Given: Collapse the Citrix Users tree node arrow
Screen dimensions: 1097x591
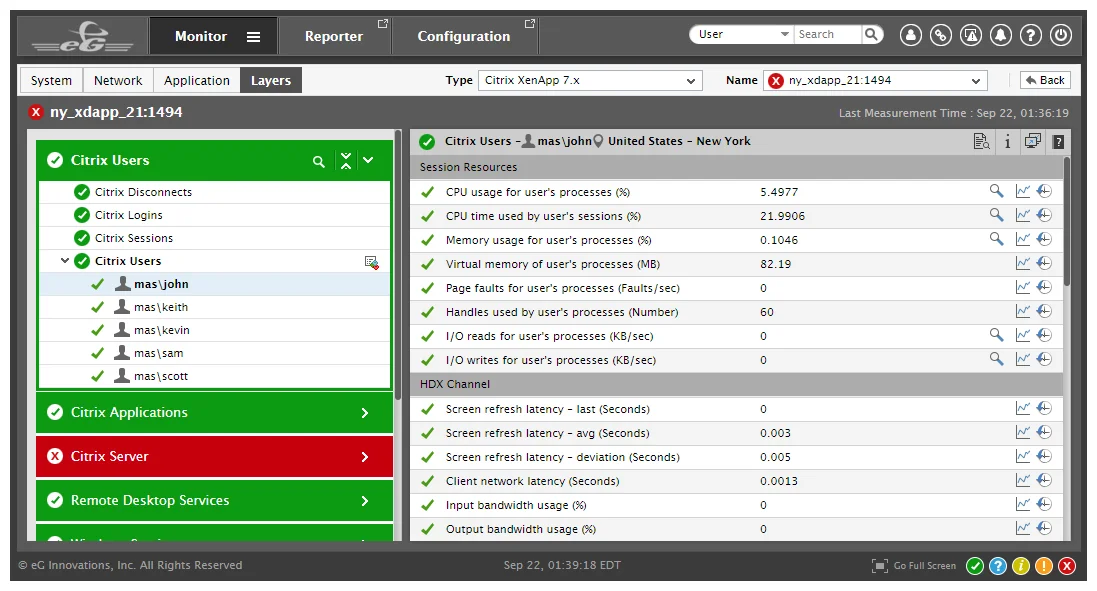Looking at the screenshot, I should [x=64, y=261].
